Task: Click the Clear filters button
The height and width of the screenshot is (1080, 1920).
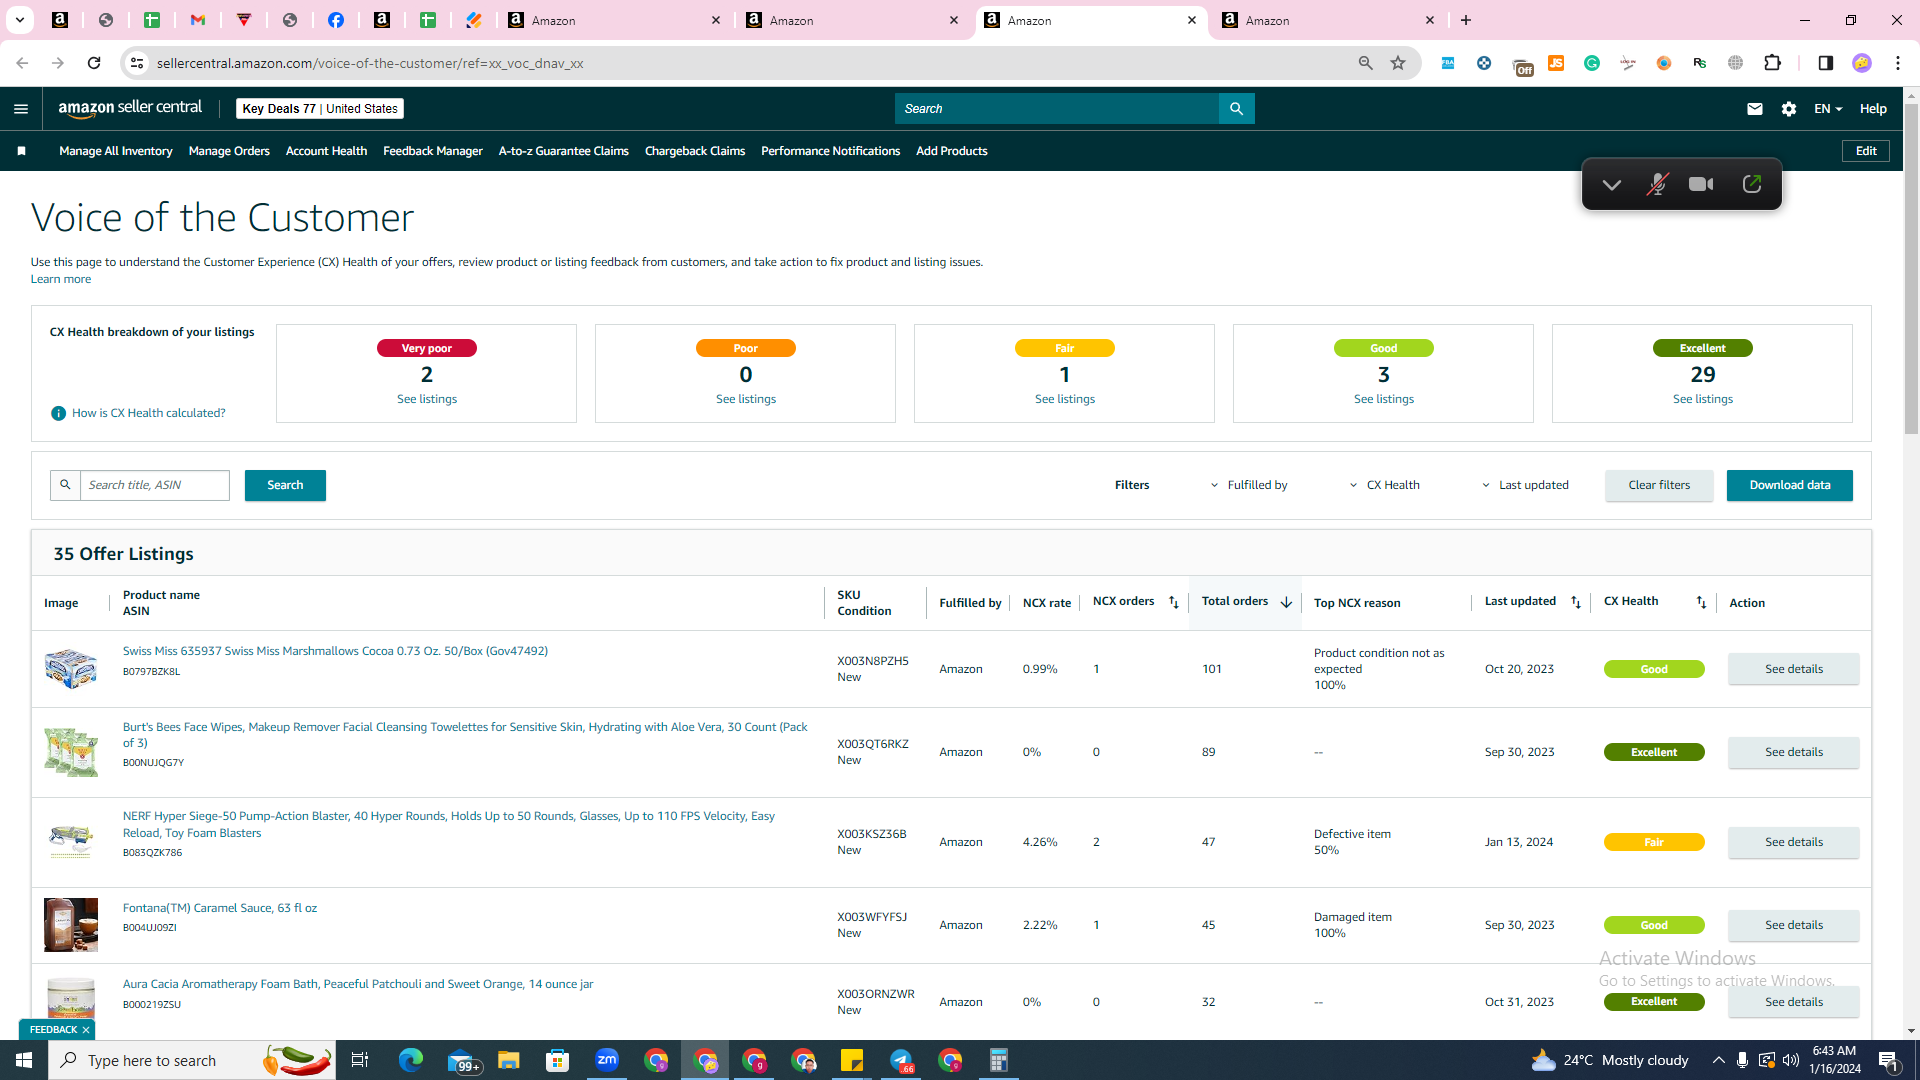Action: click(1659, 485)
